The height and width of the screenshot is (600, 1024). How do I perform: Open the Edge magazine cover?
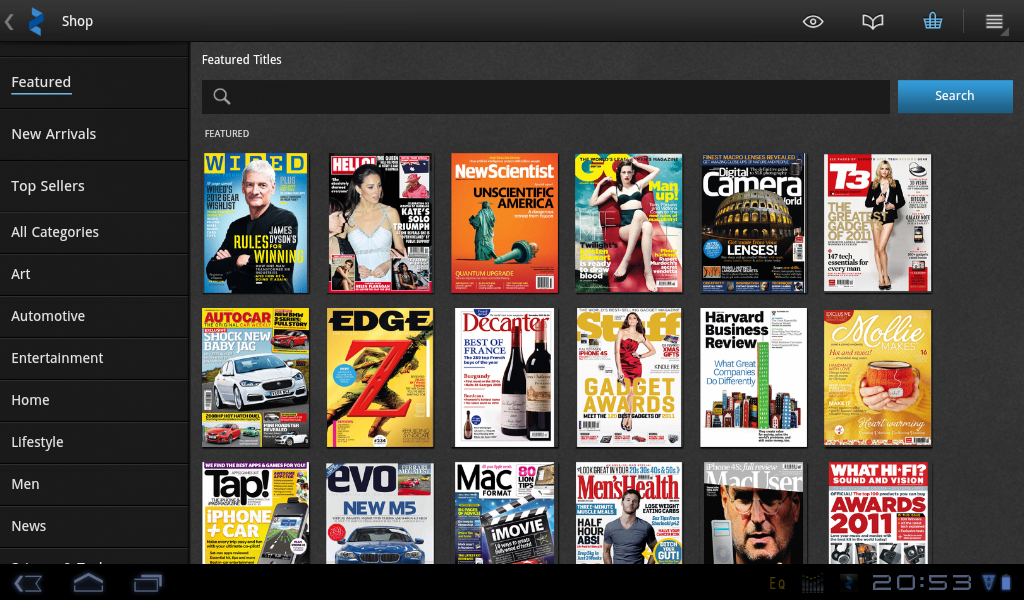[380, 377]
